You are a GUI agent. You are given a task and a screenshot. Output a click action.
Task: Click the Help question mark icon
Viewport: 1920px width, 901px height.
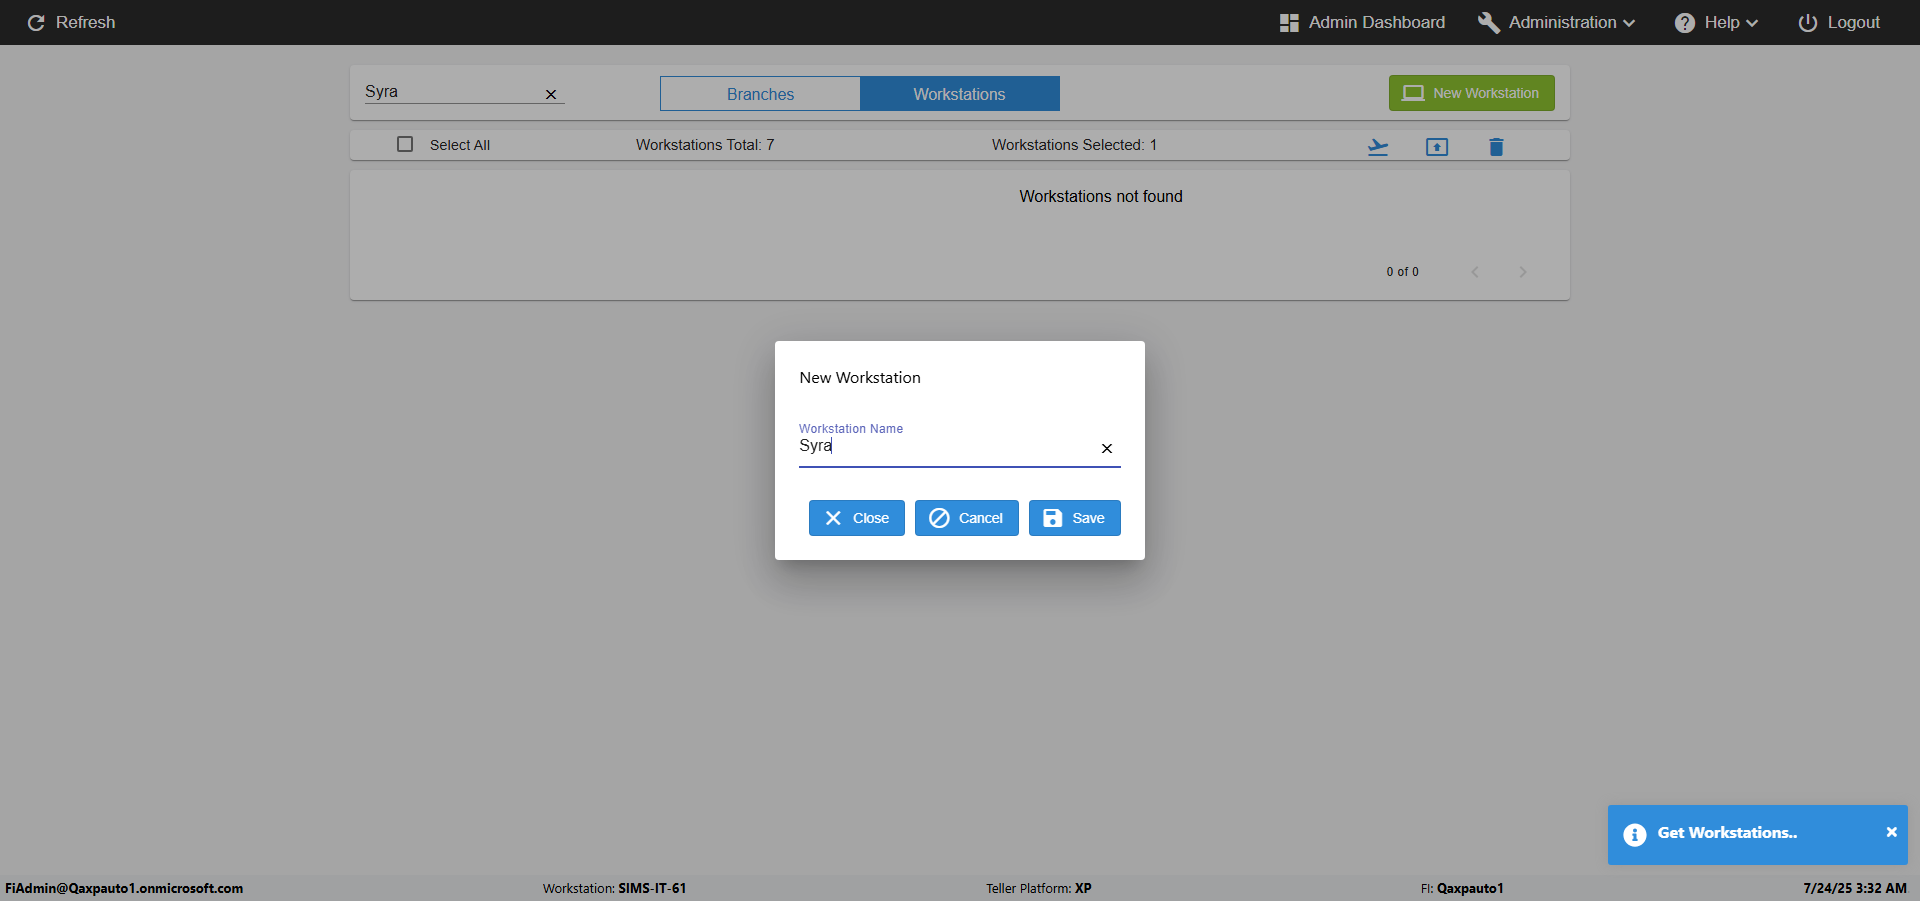(1685, 22)
